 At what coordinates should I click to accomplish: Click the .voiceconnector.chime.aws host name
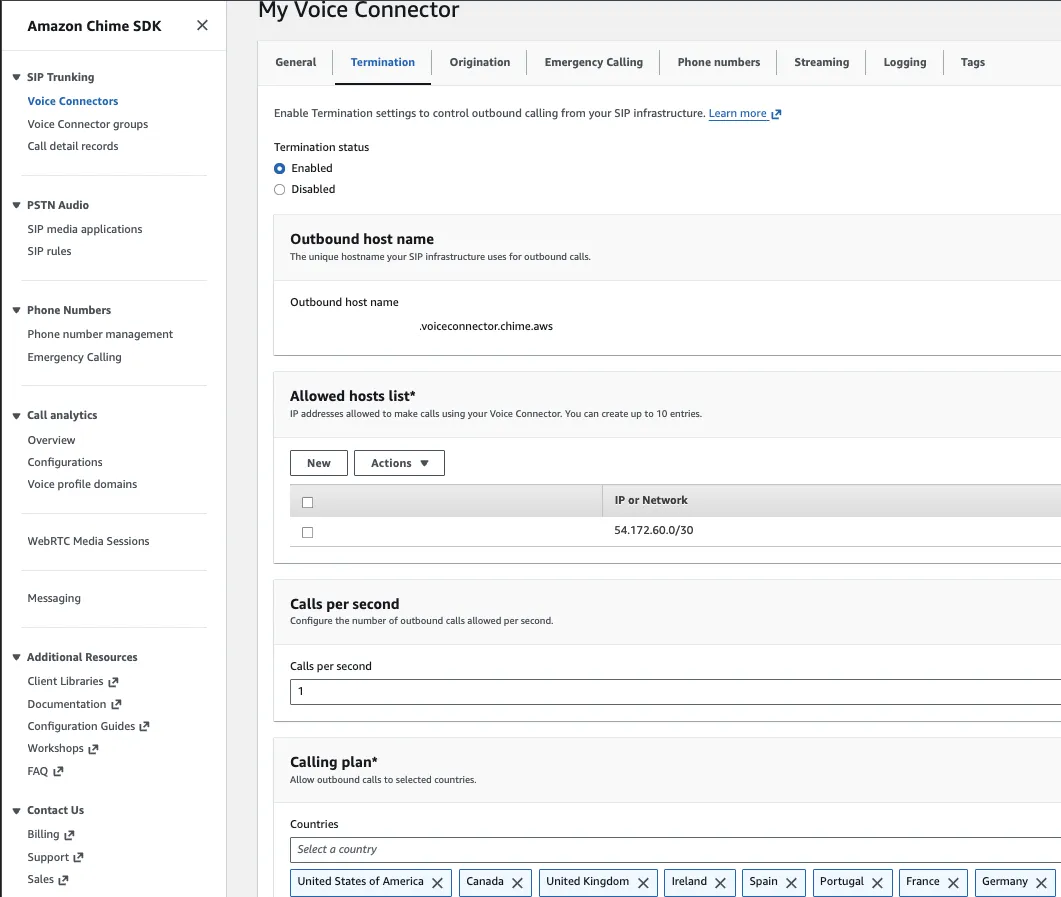[x=486, y=326]
